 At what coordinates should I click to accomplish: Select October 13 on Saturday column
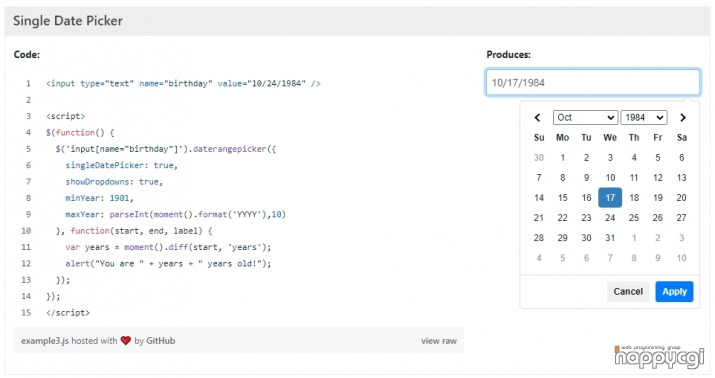point(681,177)
